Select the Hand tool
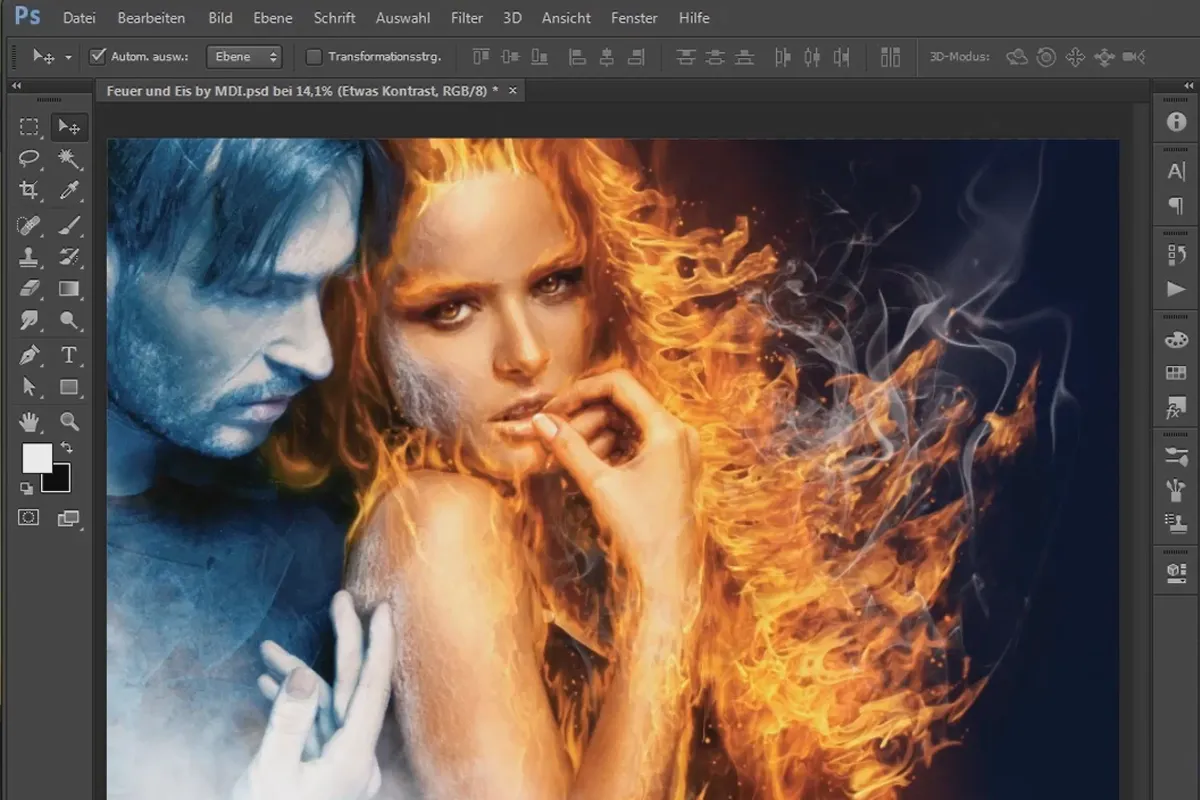This screenshot has width=1200, height=800. pos(29,420)
